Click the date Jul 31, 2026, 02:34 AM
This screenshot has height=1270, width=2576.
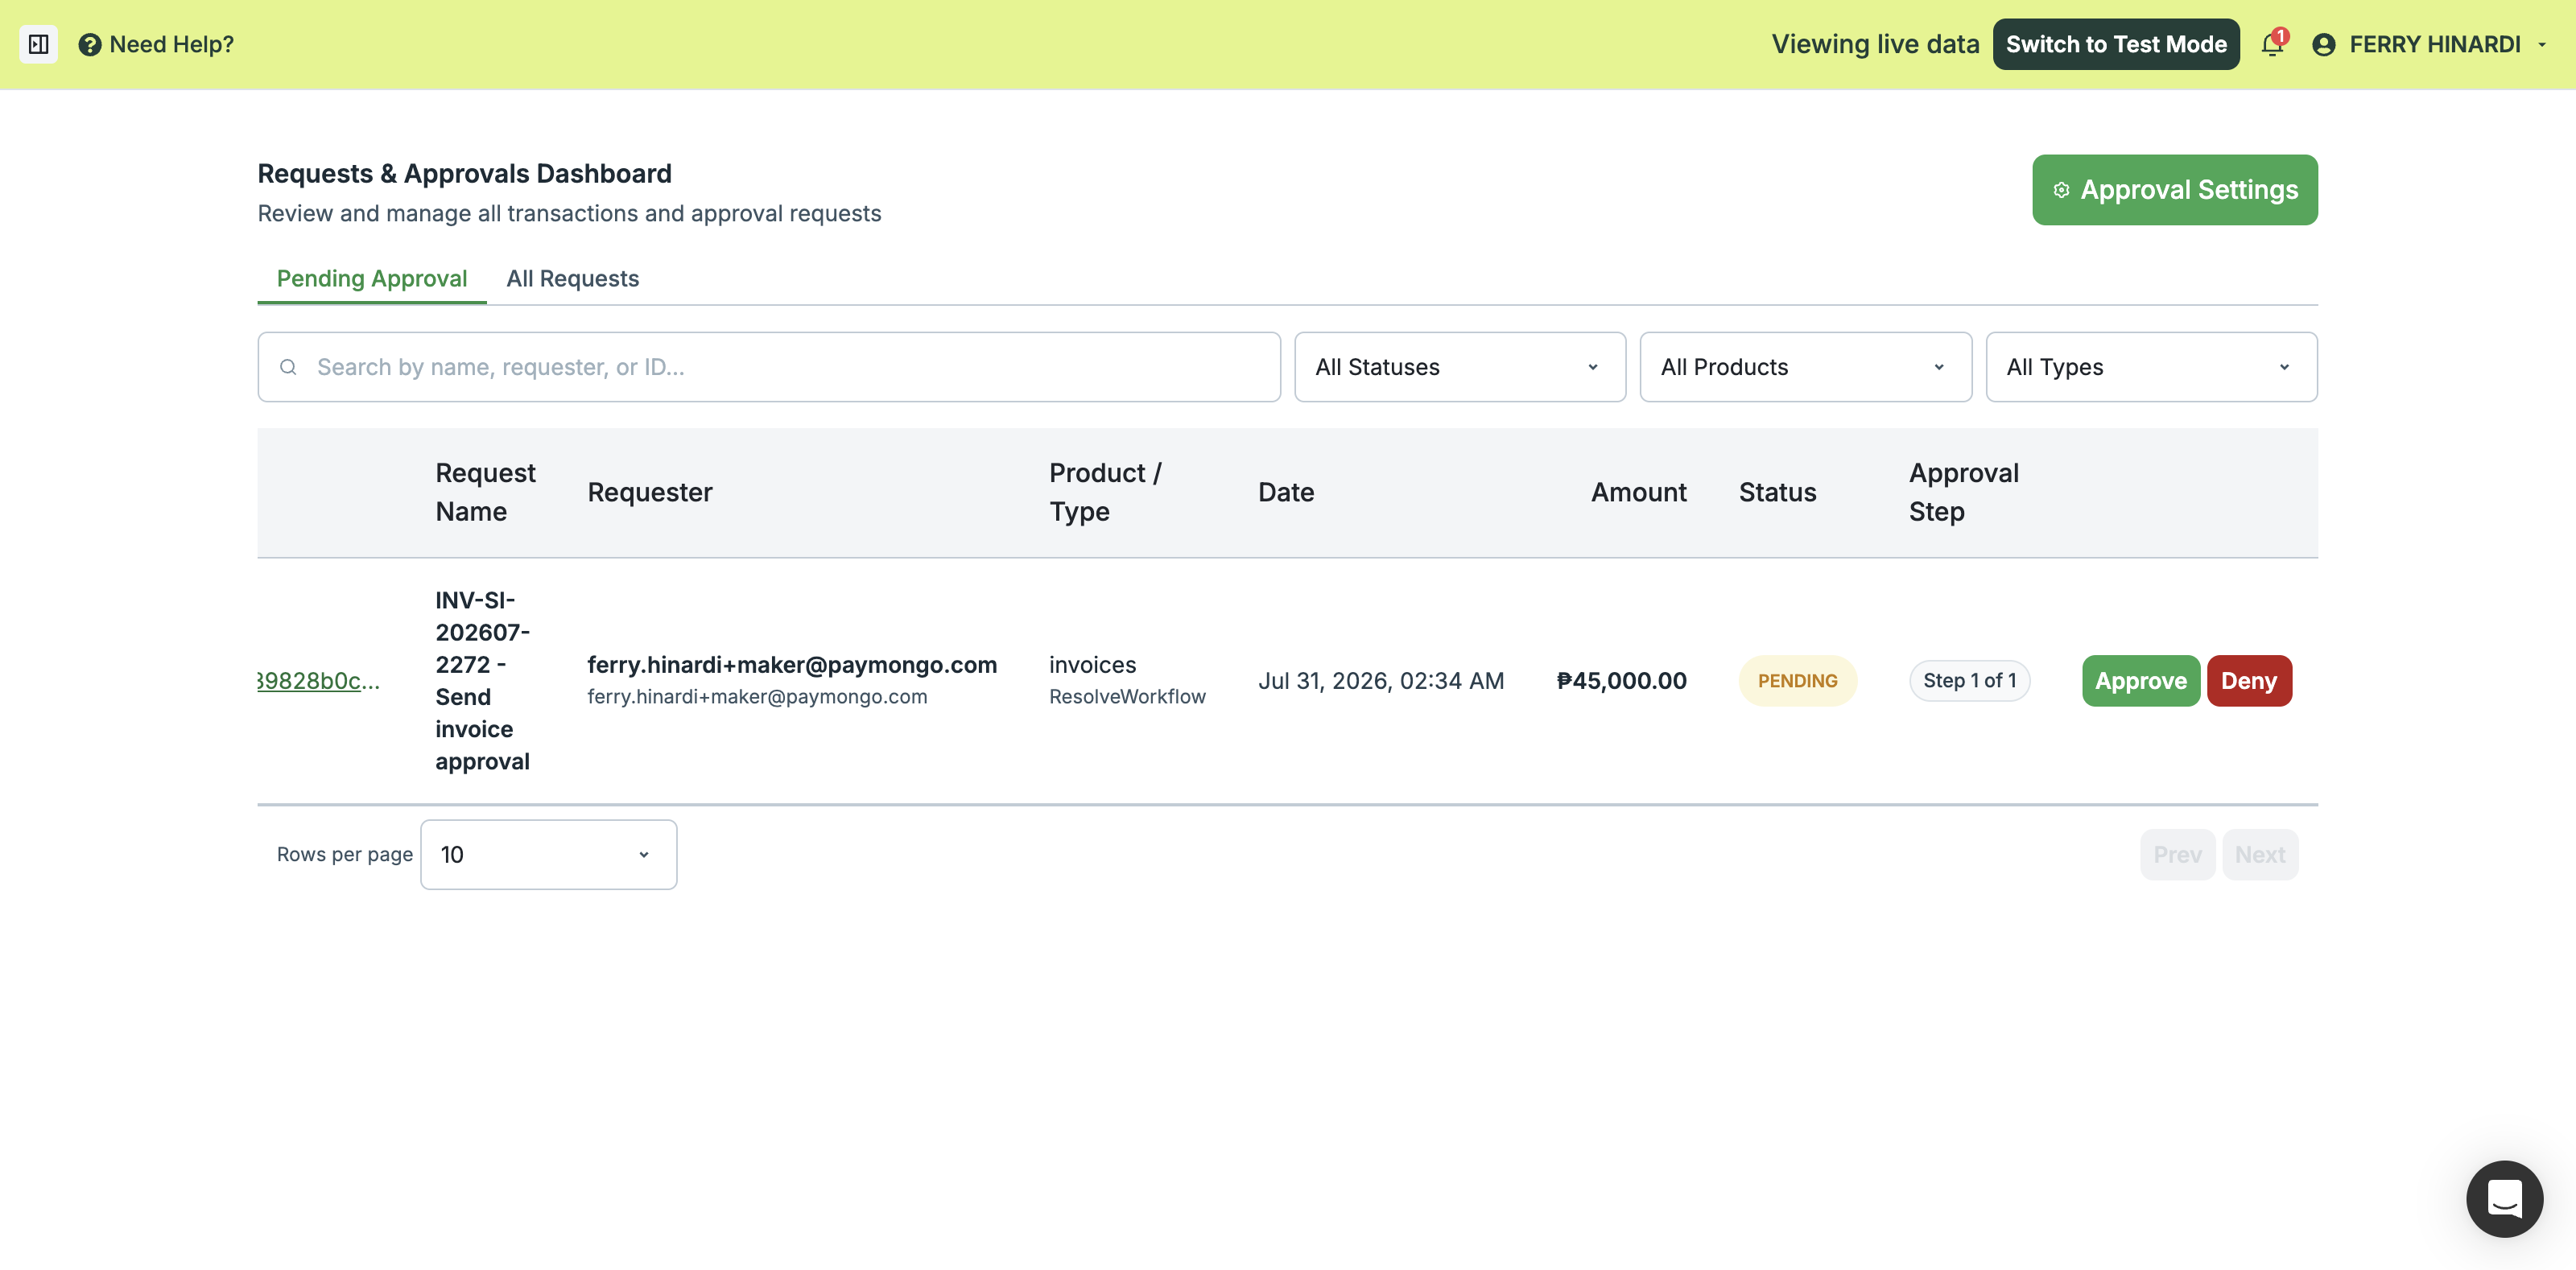click(x=1381, y=681)
